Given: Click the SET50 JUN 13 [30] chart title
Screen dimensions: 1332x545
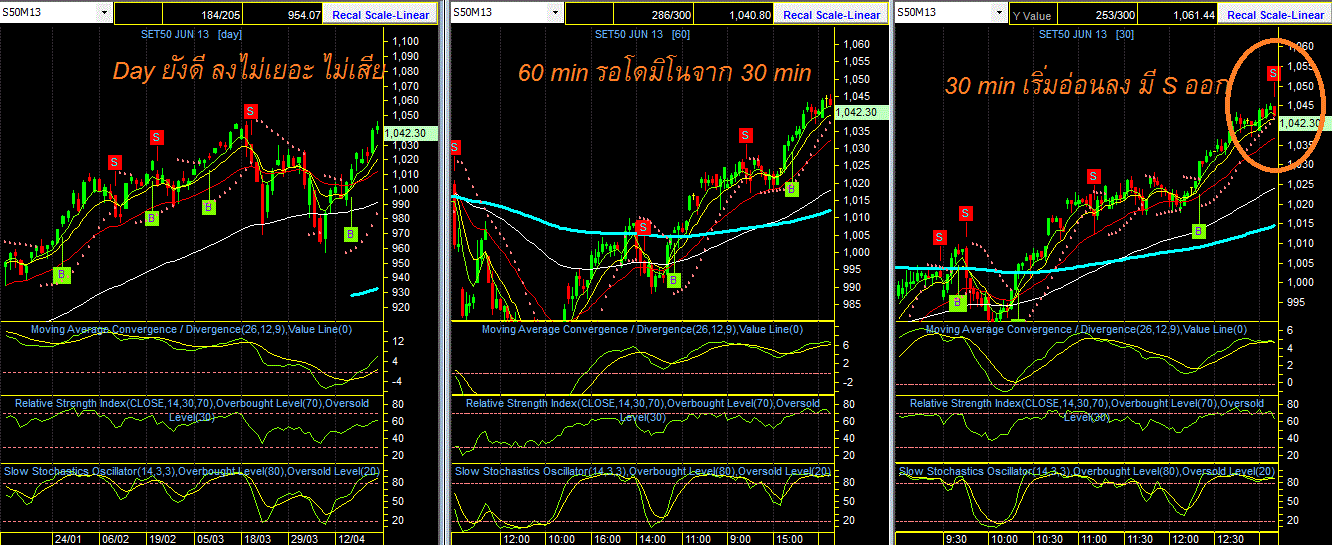Looking at the screenshot, I should click(x=1088, y=34).
